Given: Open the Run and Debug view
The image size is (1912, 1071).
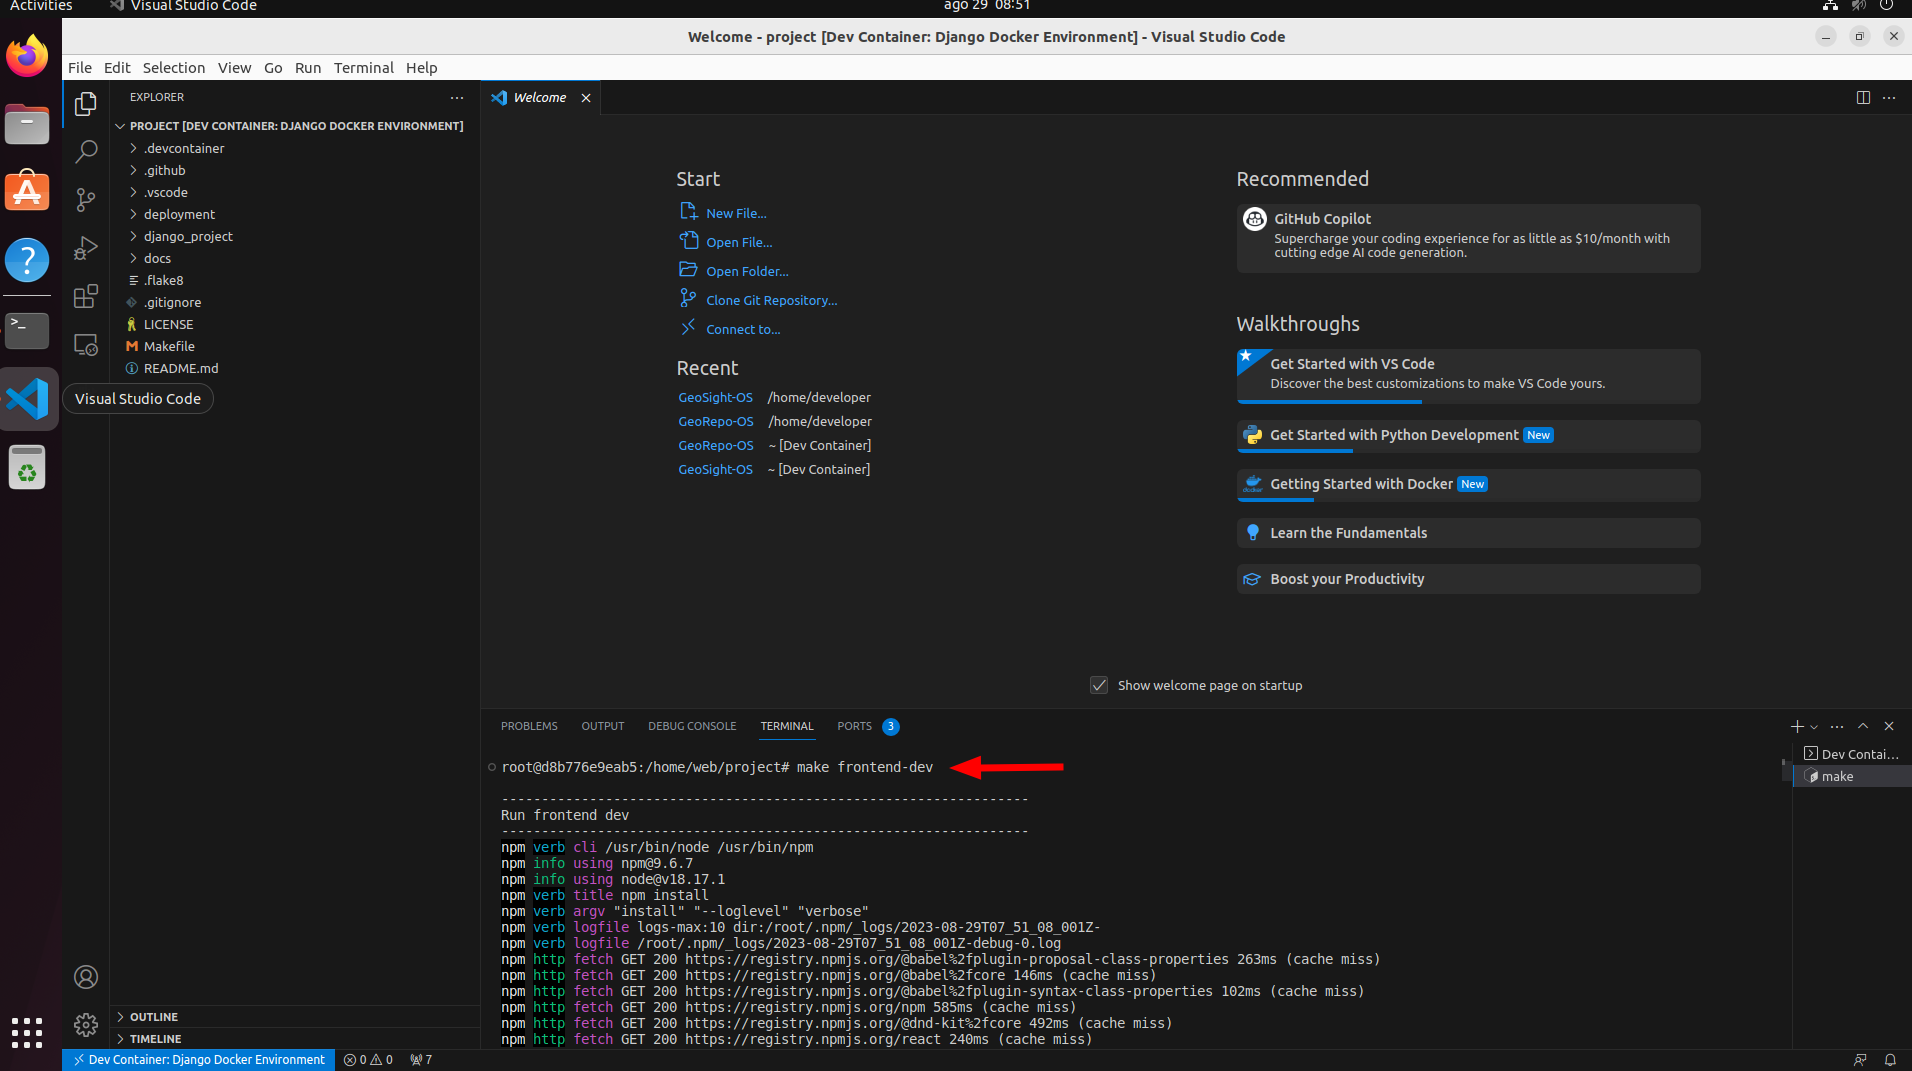Looking at the screenshot, I should click(x=86, y=248).
